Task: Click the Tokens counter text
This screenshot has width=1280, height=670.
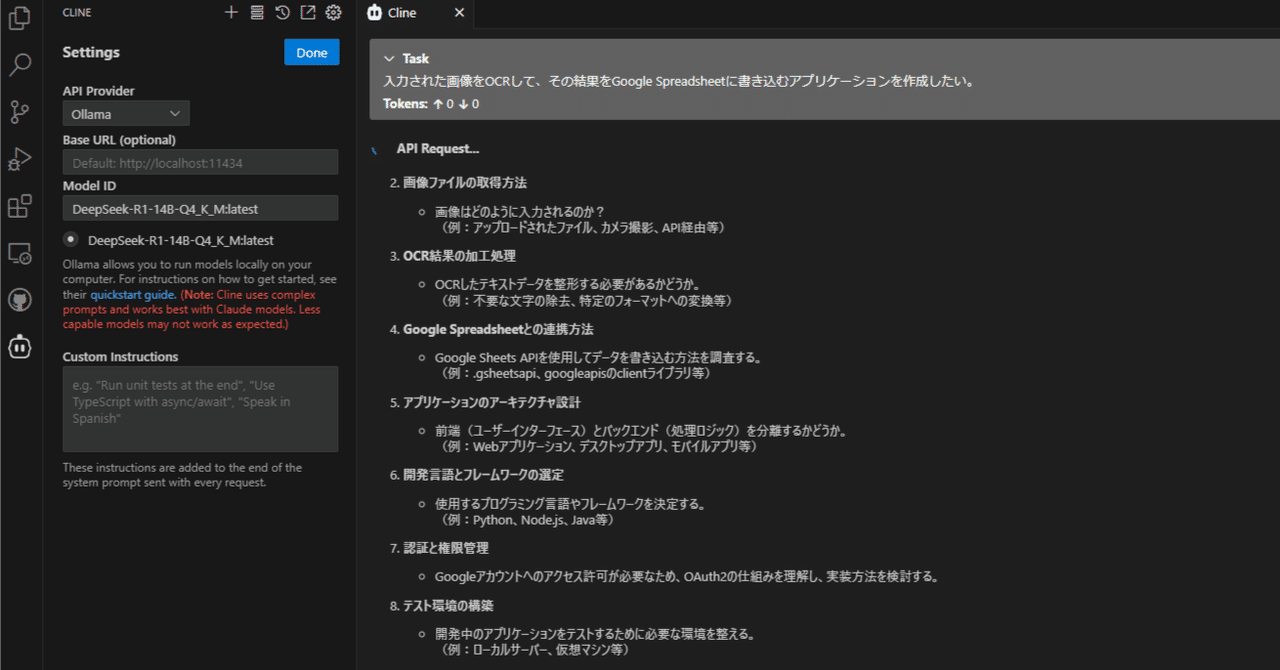Action: [x=431, y=104]
